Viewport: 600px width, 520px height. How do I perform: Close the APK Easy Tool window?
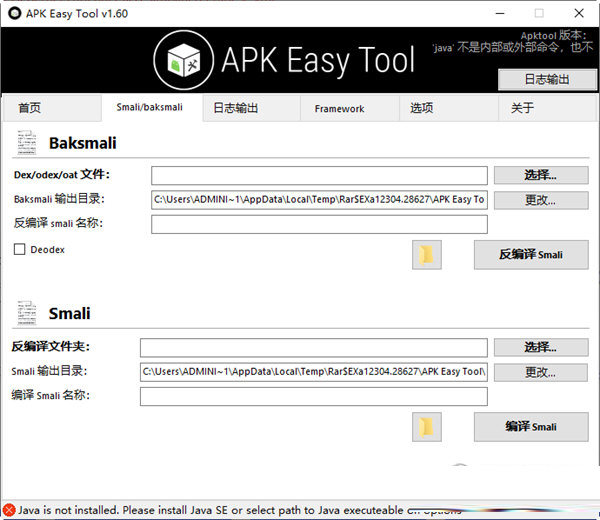pos(579,13)
